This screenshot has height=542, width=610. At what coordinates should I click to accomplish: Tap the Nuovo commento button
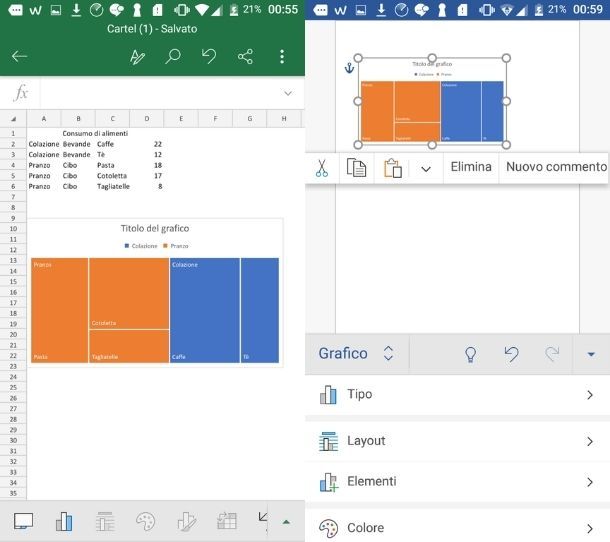coord(556,167)
